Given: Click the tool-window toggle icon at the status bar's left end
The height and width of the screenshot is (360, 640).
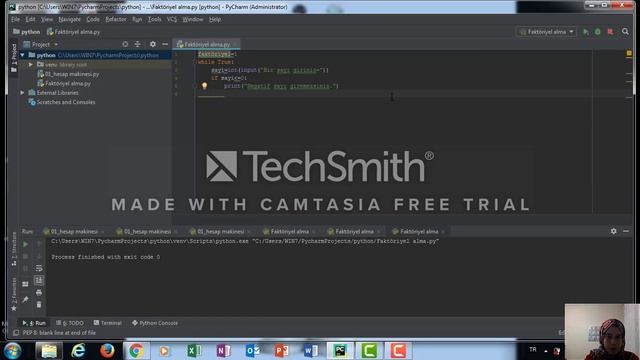Looking at the screenshot, I should pos(16,333).
